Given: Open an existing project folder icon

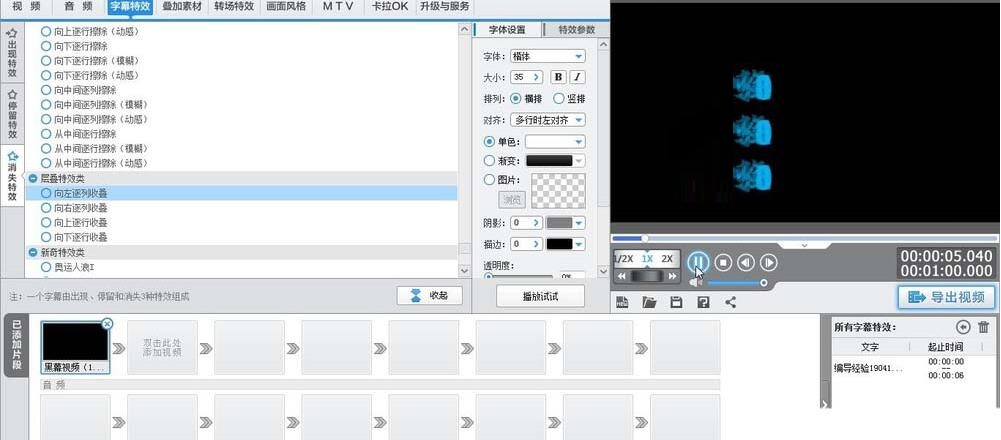Looking at the screenshot, I should tap(649, 302).
